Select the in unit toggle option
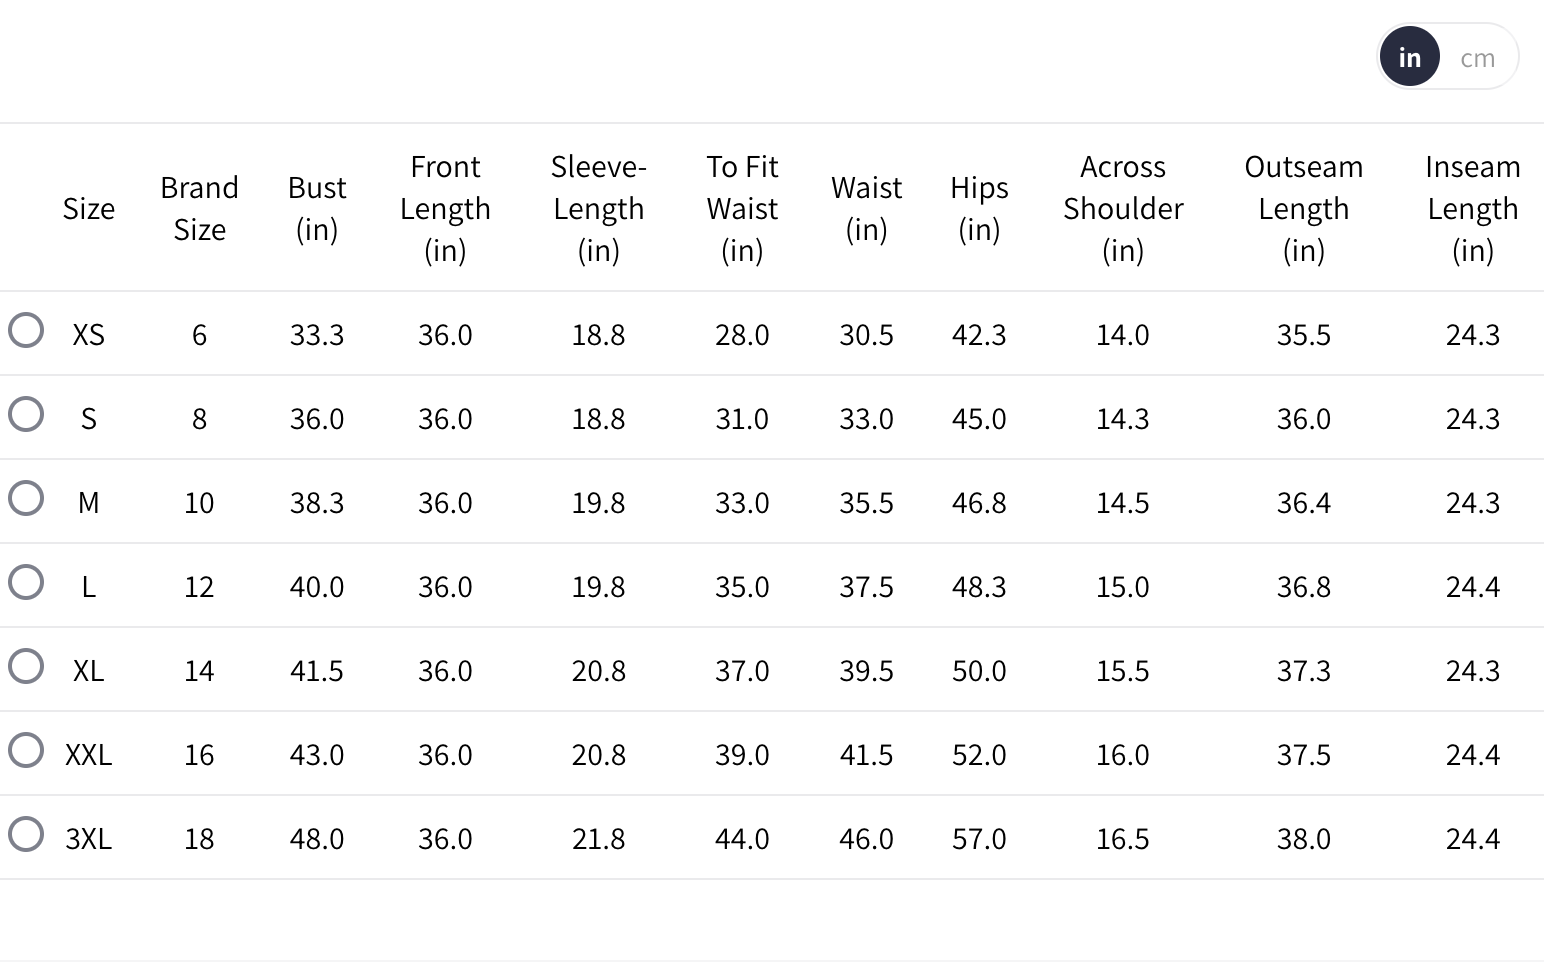The width and height of the screenshot is (1544, 962). (1410, 57)
